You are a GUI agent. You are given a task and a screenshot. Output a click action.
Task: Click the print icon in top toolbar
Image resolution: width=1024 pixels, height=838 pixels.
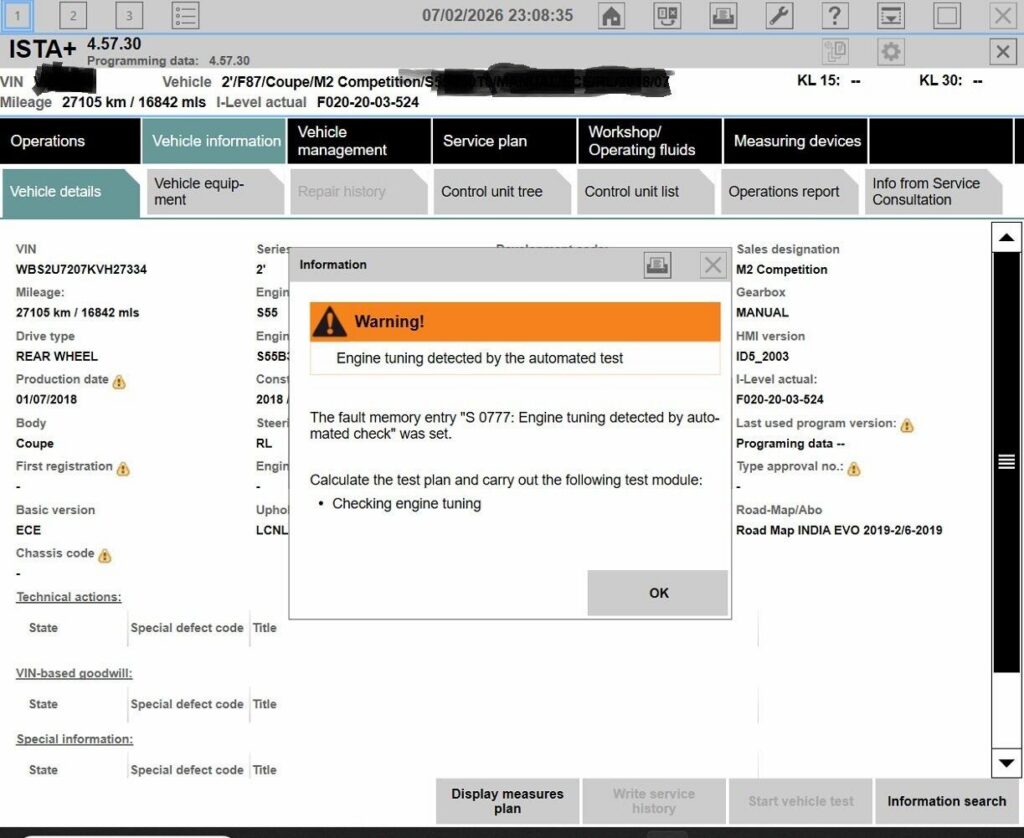[723, 16]
